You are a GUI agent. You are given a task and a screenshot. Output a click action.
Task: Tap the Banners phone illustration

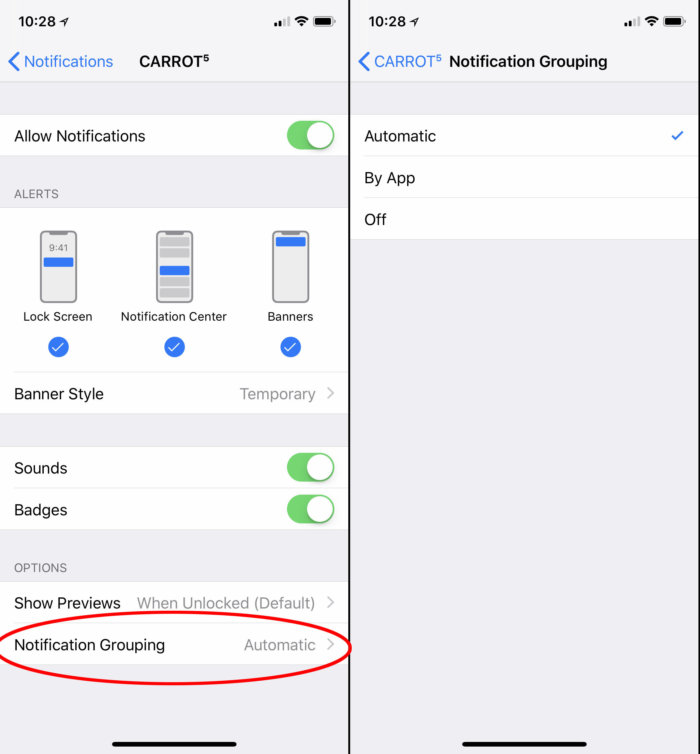tap(290, 267)
